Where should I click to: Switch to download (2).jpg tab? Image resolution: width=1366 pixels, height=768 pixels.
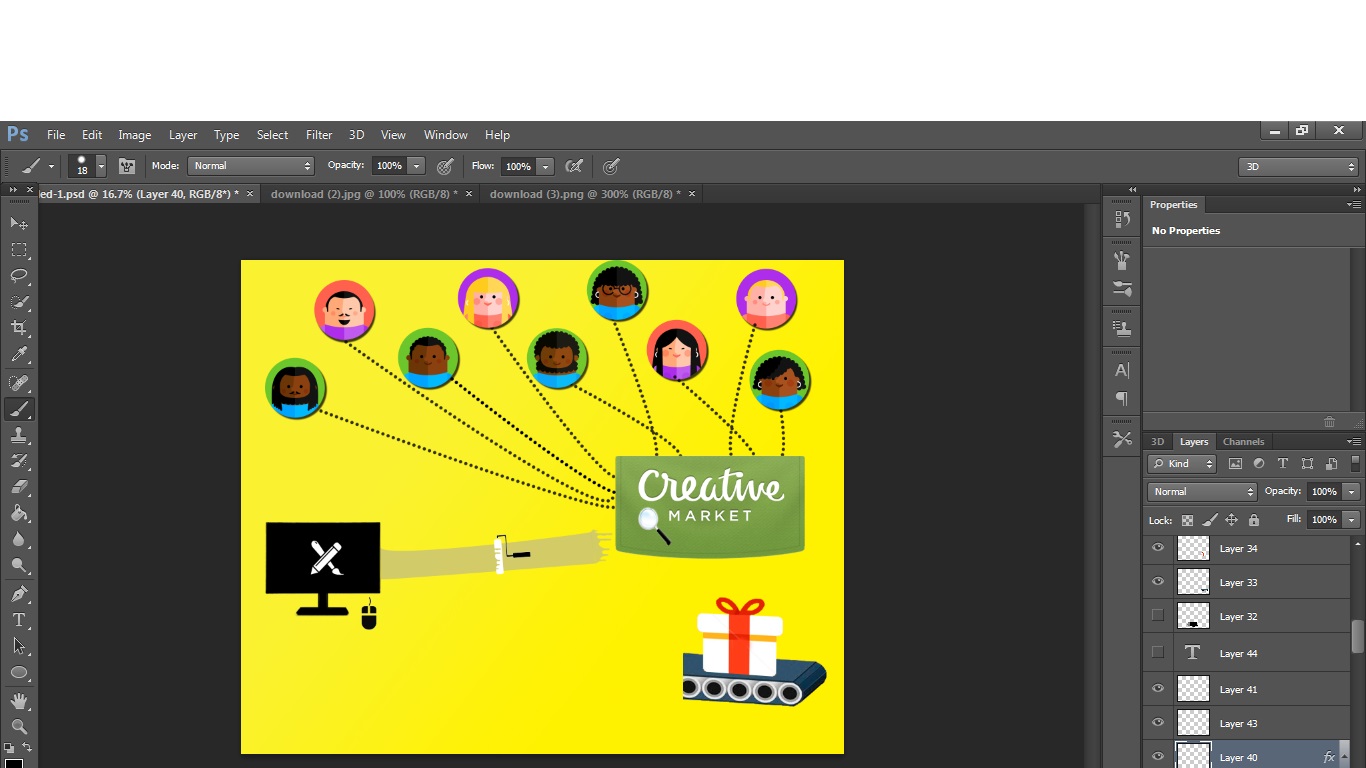[364, 194]
